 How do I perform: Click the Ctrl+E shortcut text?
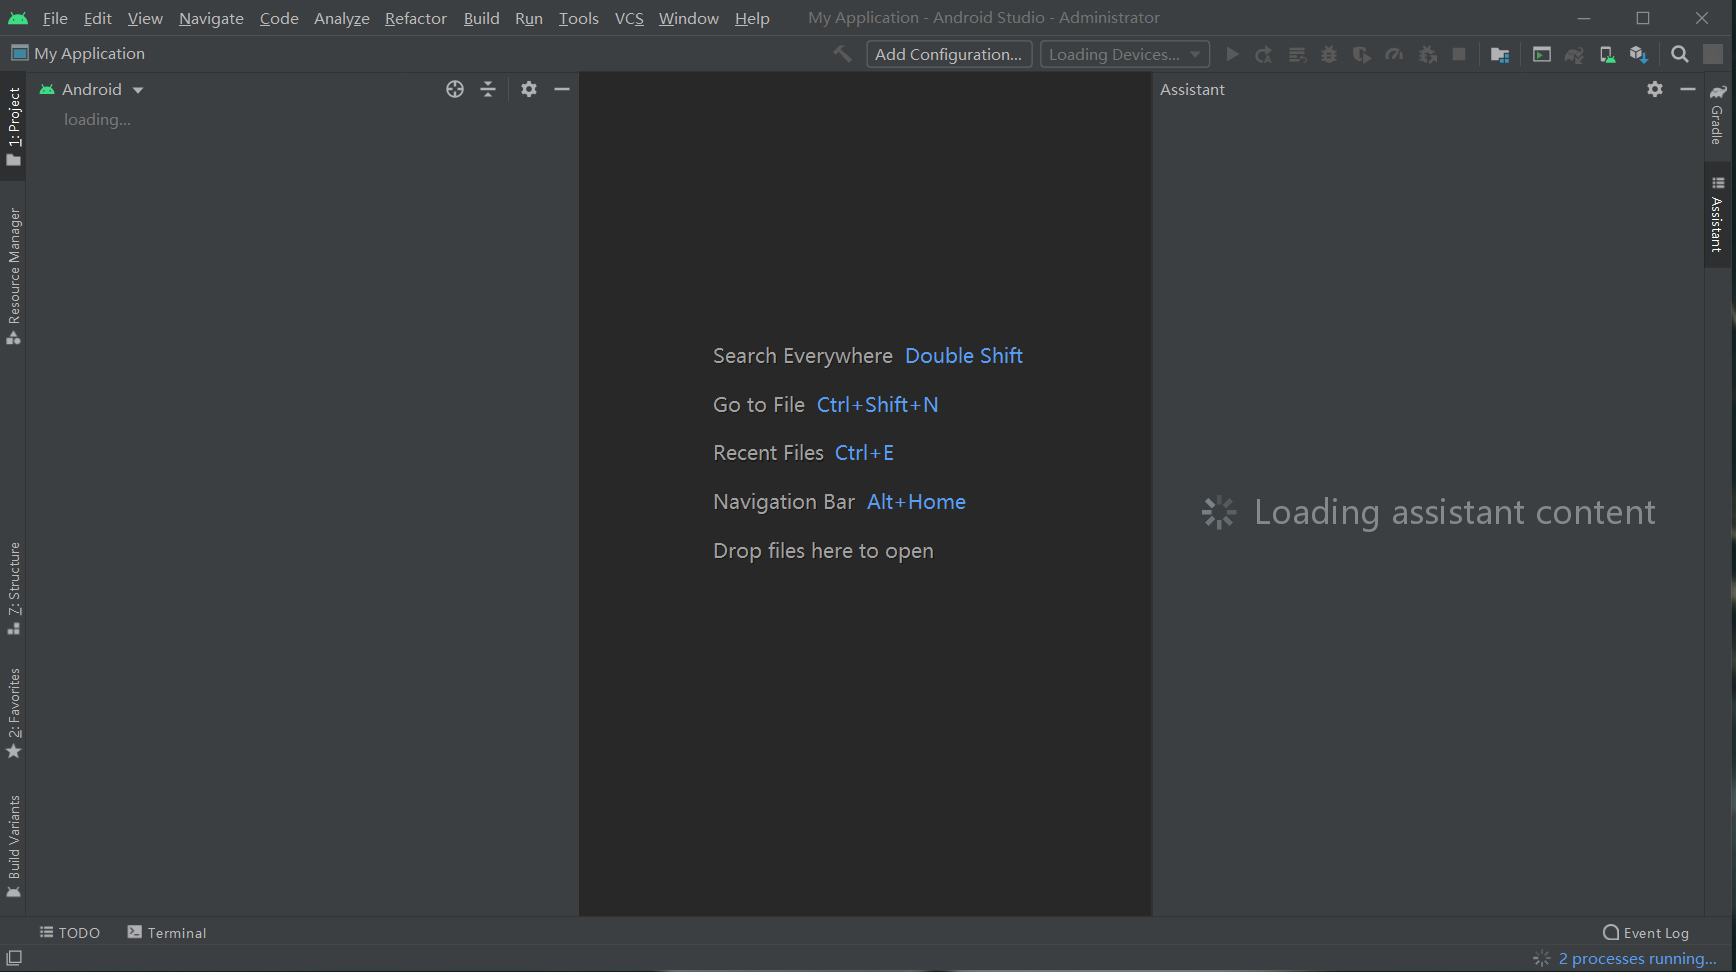(x=864, y=453)
